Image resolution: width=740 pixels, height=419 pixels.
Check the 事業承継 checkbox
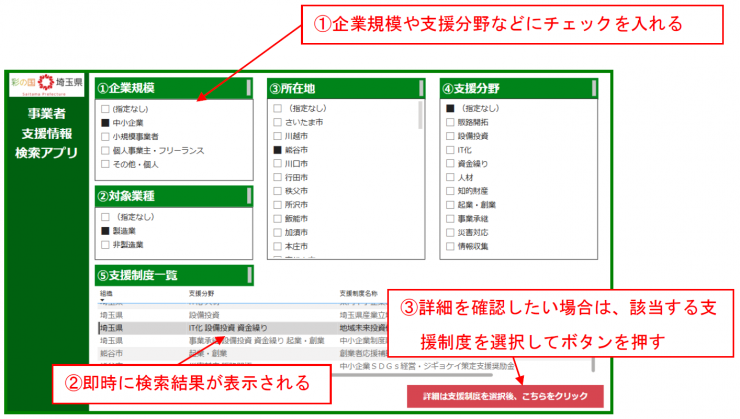point(450,219)
